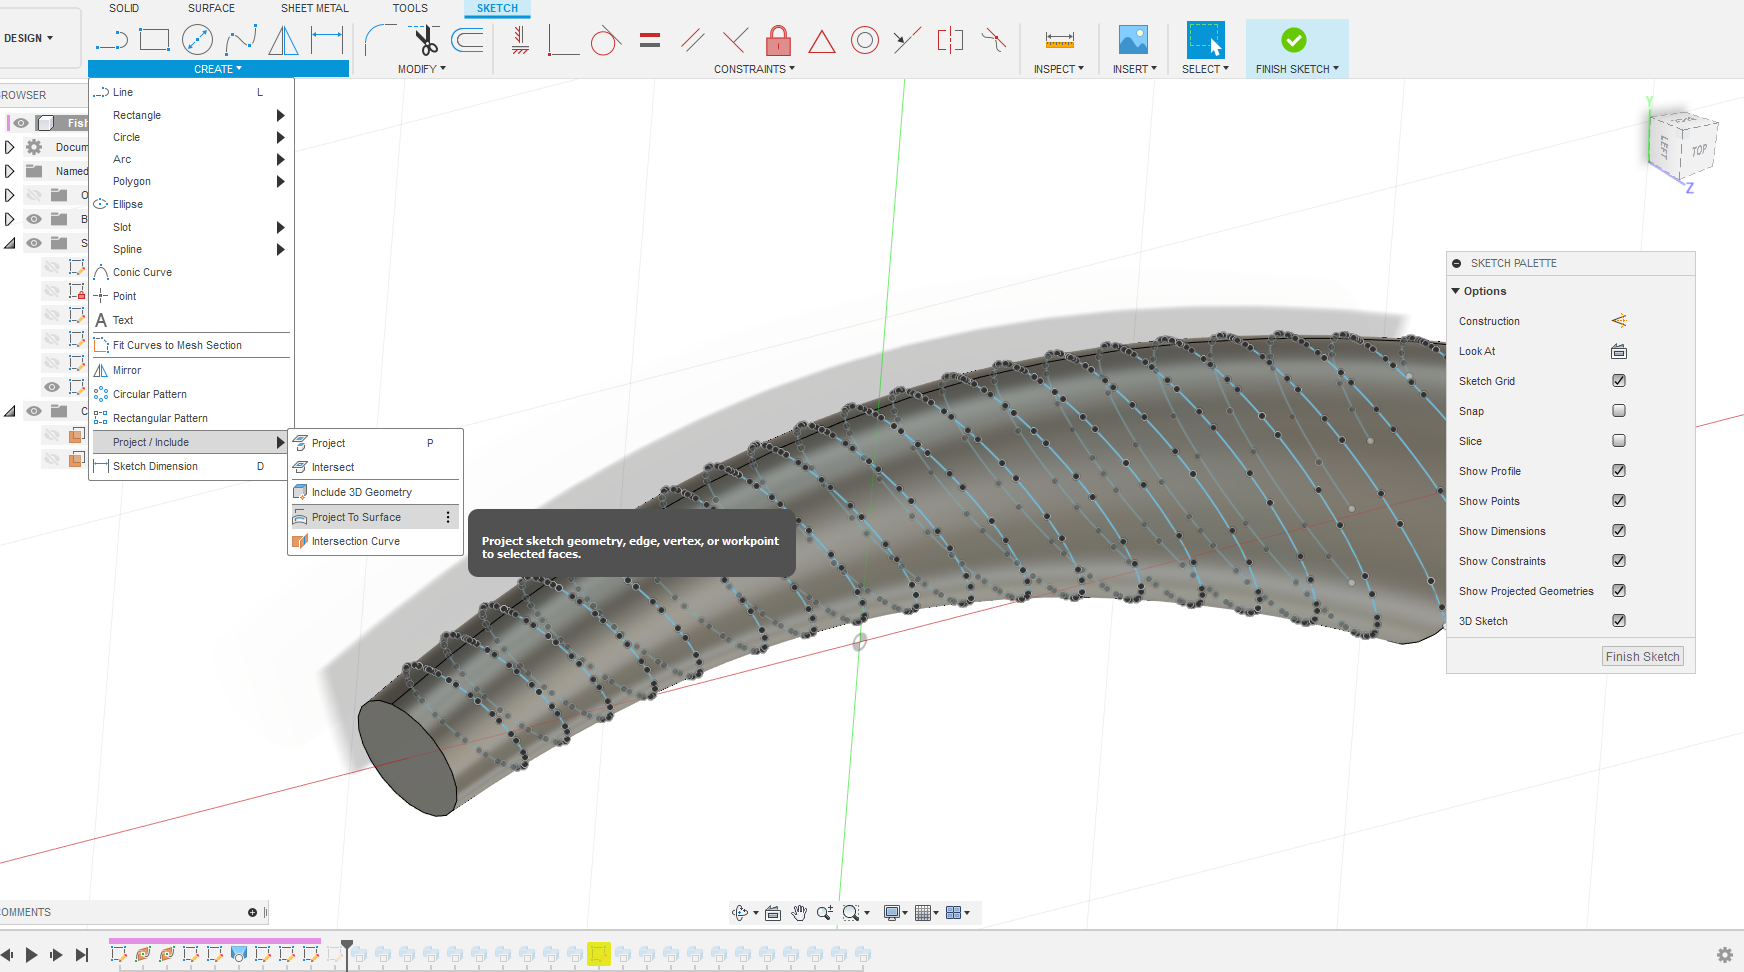Screen dimensions: 1744x972
Task: Uncheck the Sketch Grid checkbox
Action: [x=1619, y=381]
